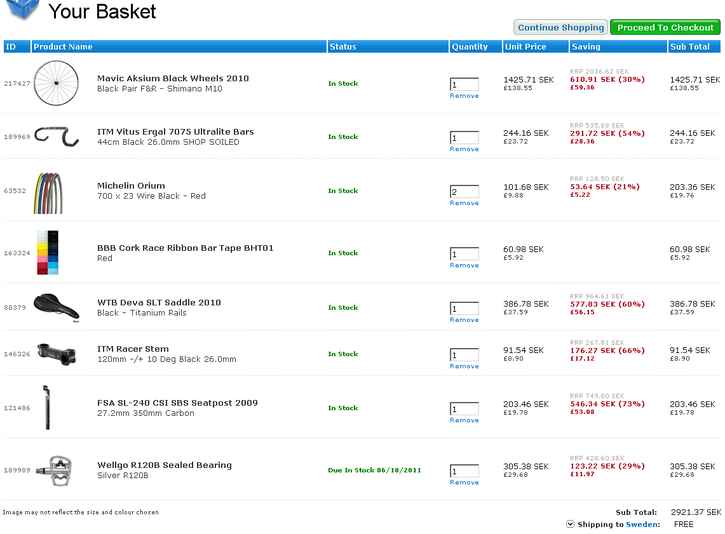This screenshot has width=725, height=534.
Task: Focus quantity field for WTB Deva saddle
Action: coord(464,308)
